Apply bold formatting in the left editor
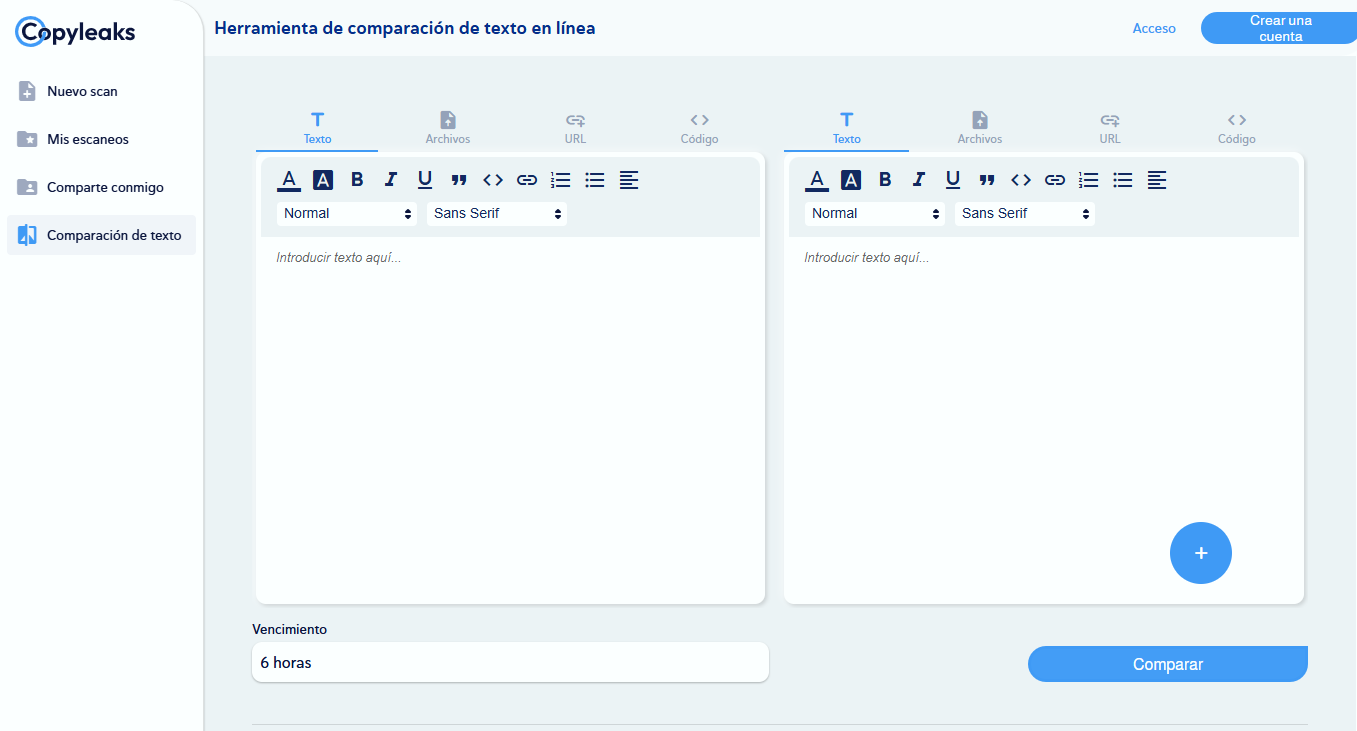The image size is (1357, 731). click(x=356, y=179)
